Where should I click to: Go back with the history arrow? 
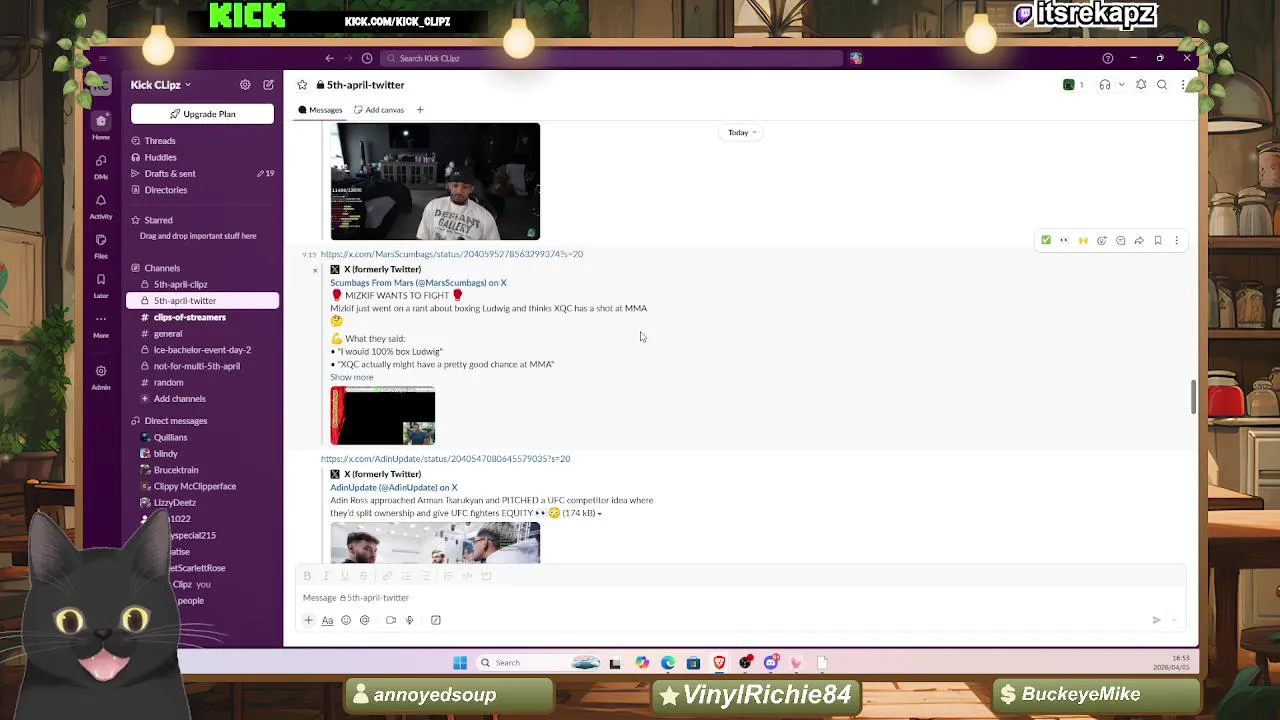click(329, 58)
